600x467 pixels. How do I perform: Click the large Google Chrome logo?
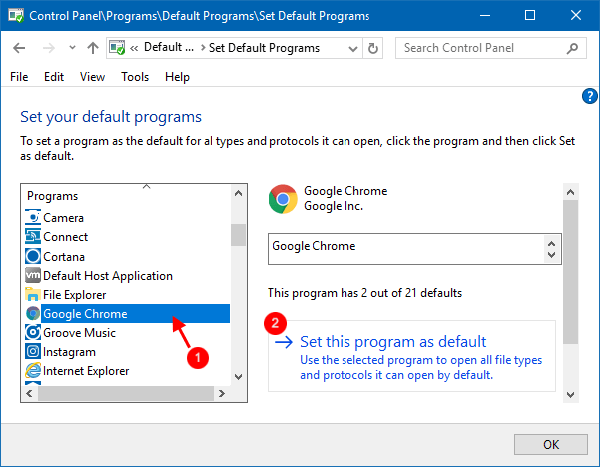283,199
